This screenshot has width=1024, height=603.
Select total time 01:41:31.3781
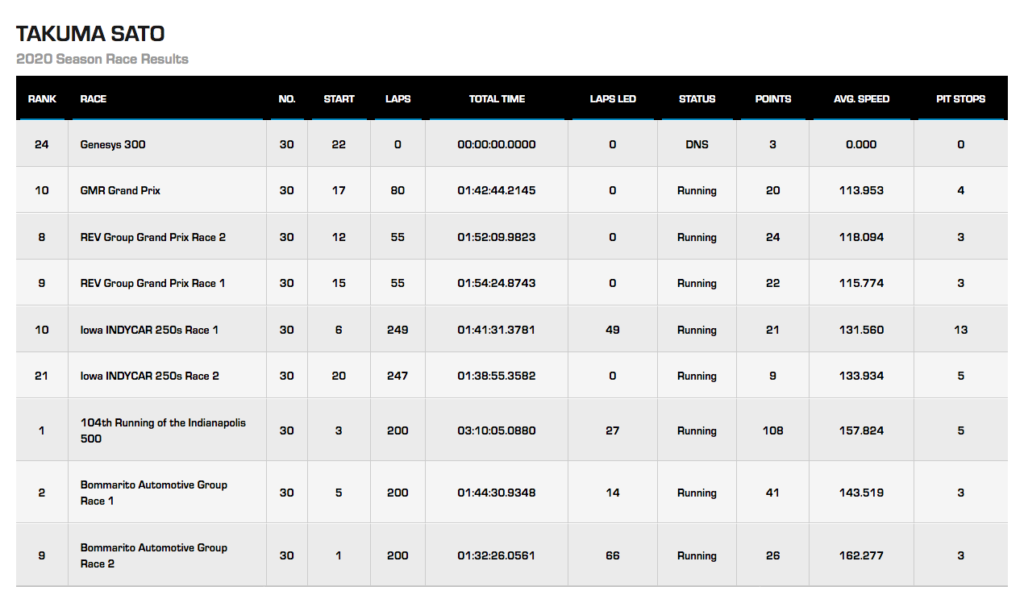(496, 330)
